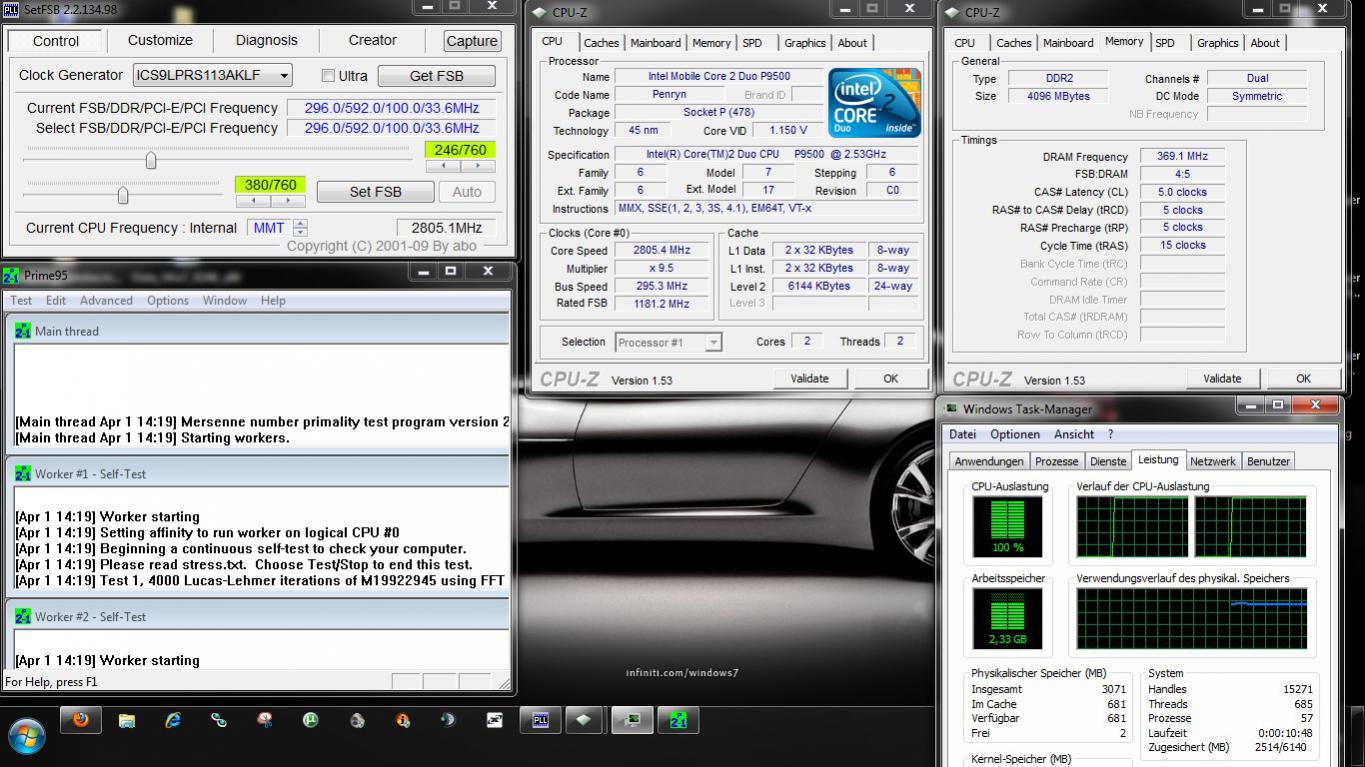Screen dimensions: 1365x767
Task: Switch to Prime95 via its taskbar icon
Action: pos(678,720)
